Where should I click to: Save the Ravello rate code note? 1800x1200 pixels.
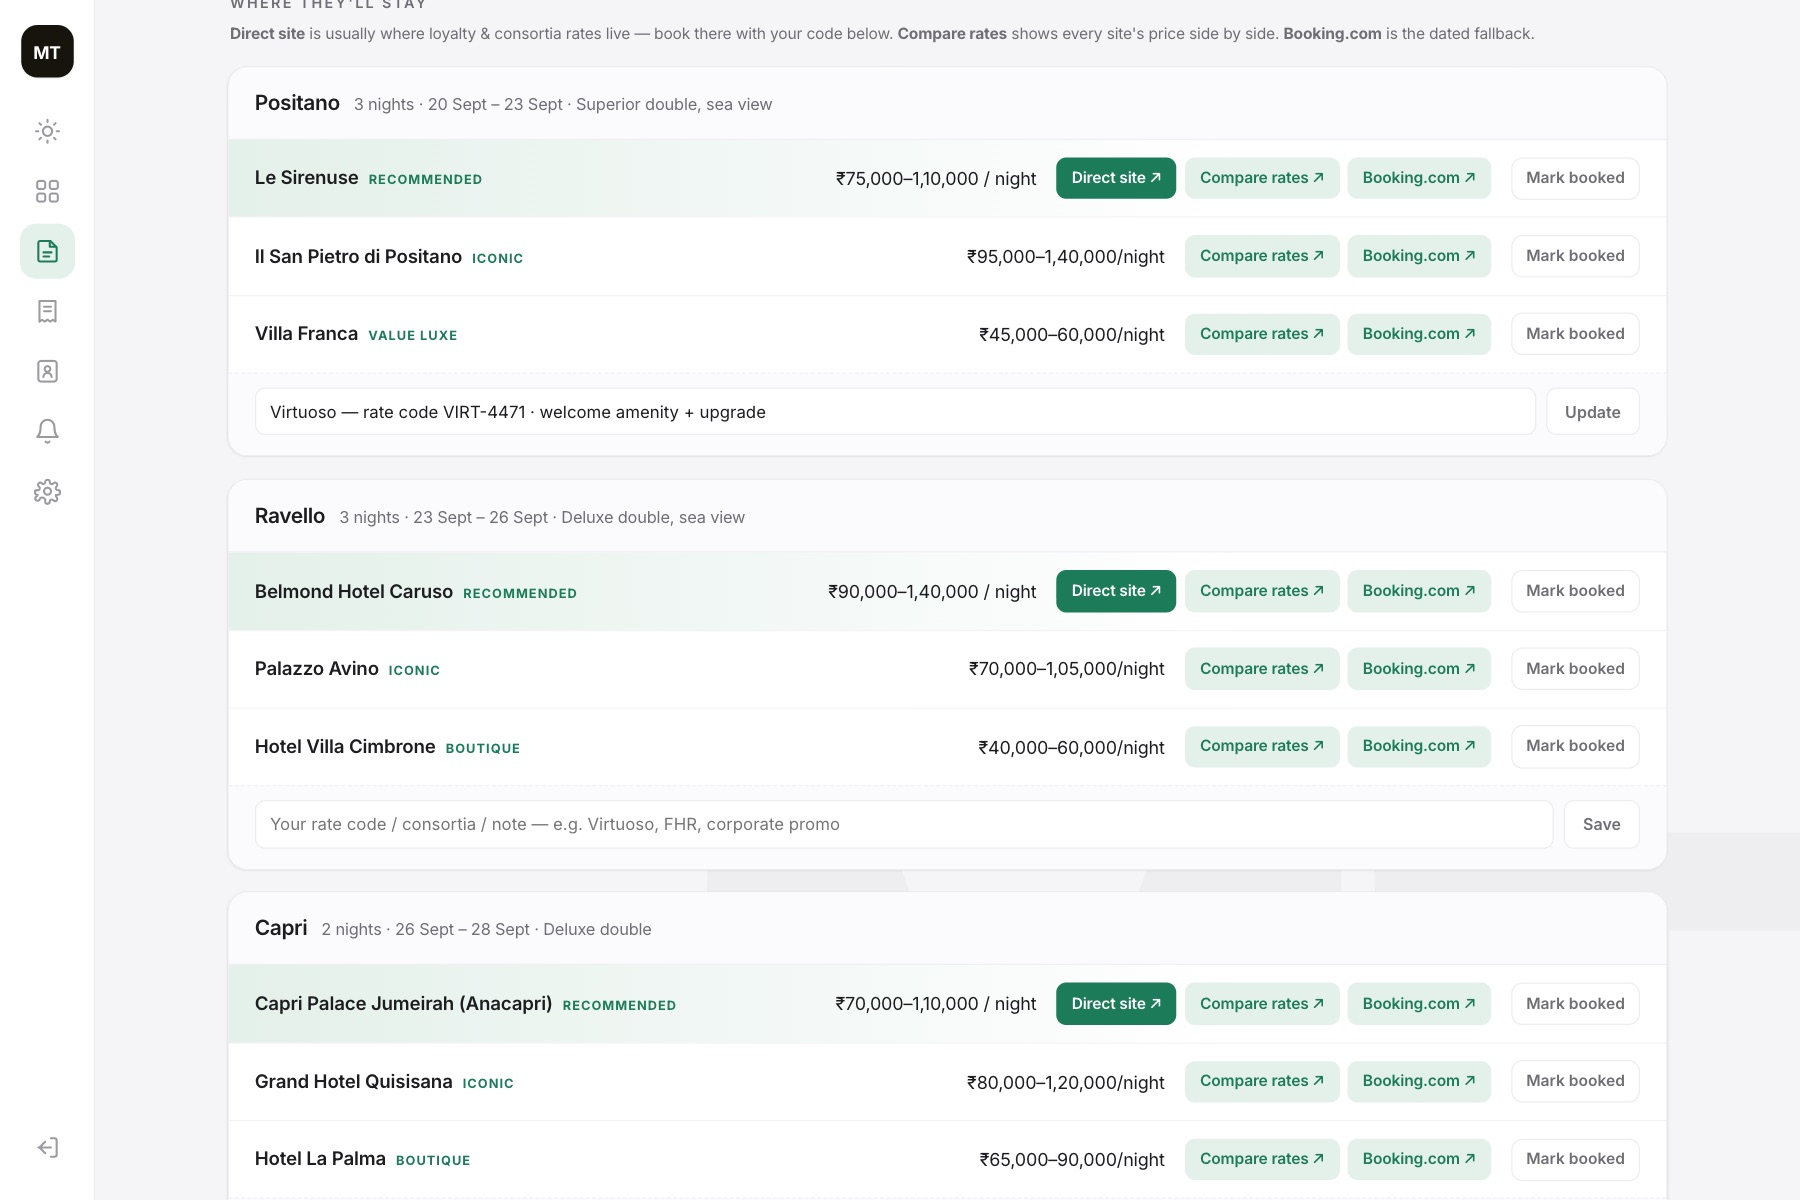coord(1601,824)
